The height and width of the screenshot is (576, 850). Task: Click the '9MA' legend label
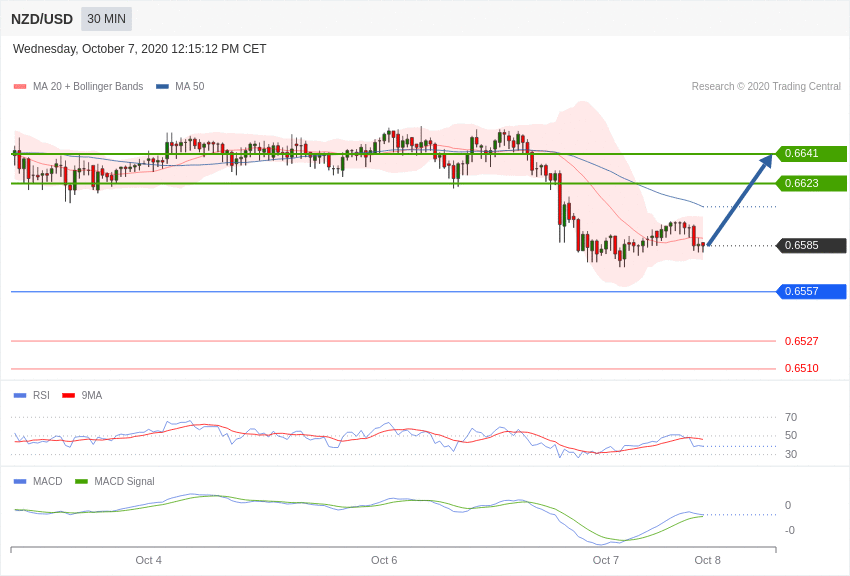92,396
